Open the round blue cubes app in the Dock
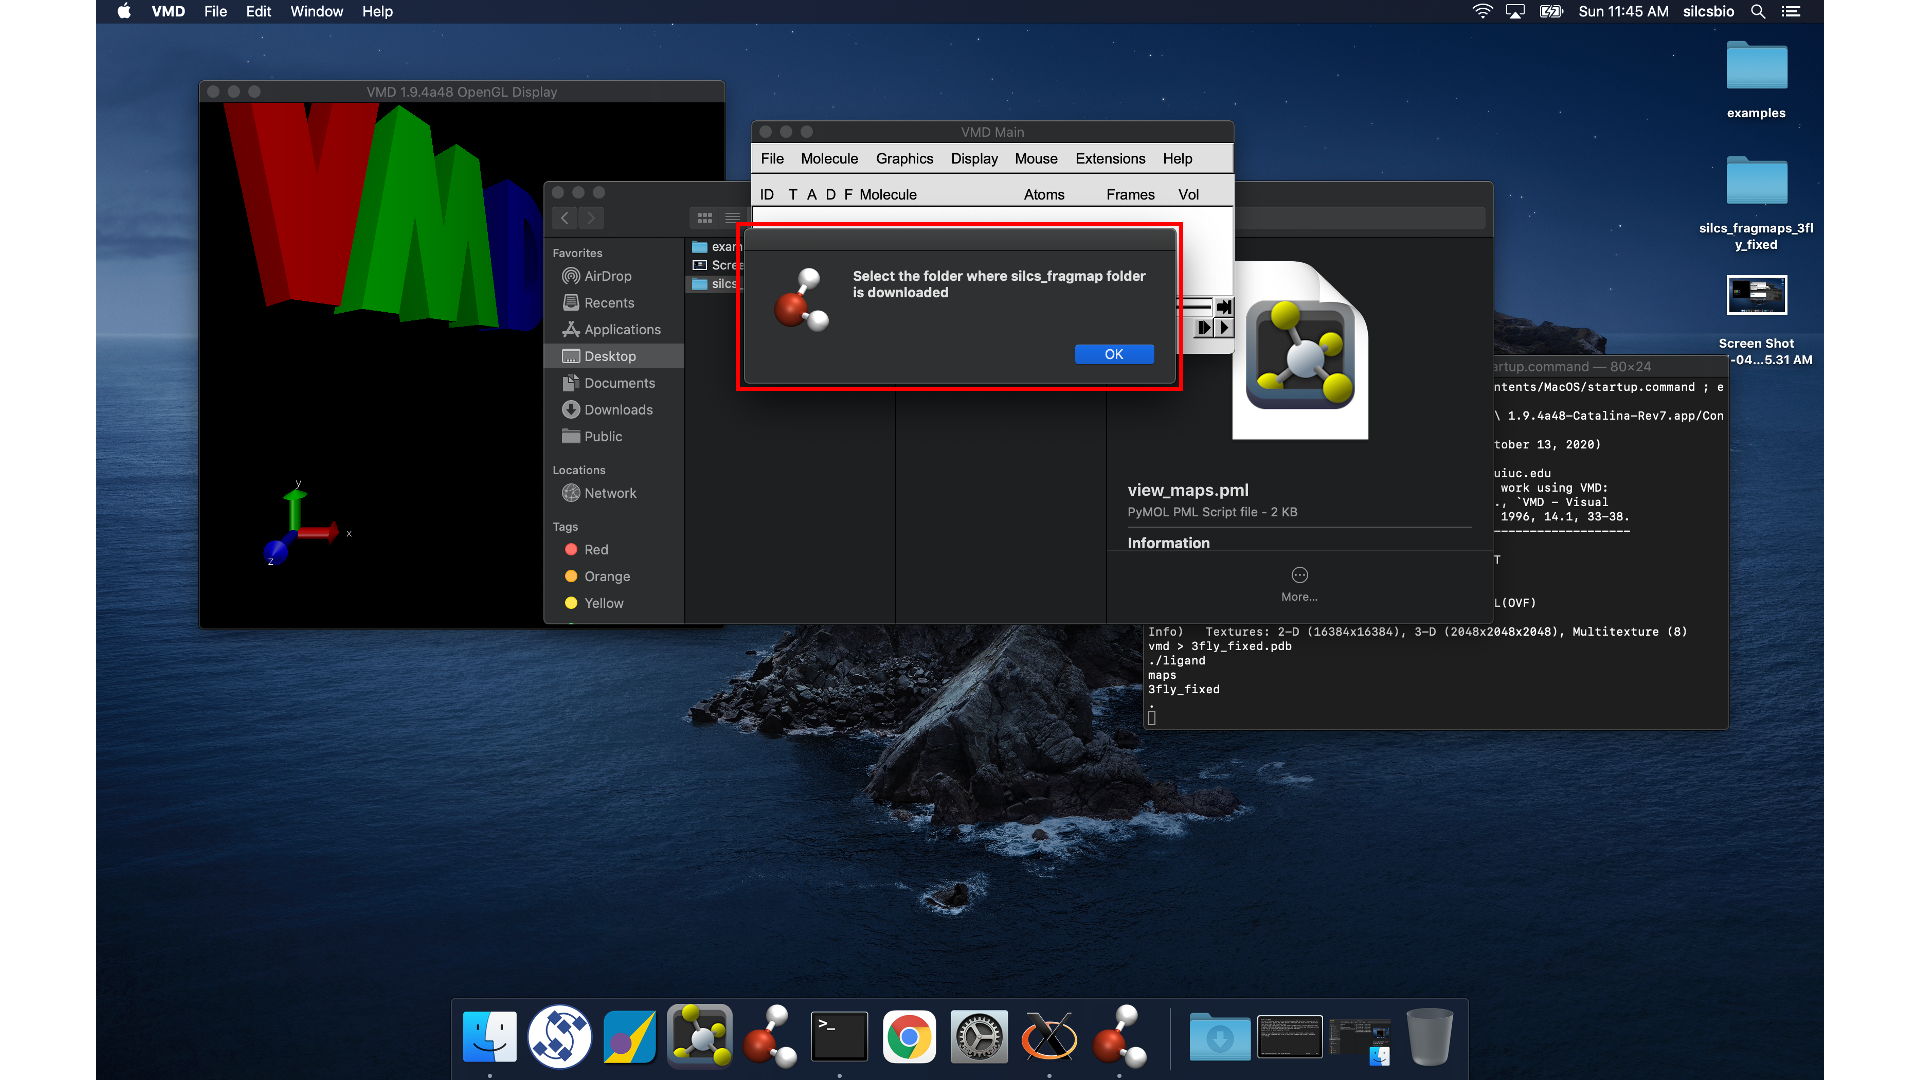The height and width of the screenshot is (1080, 1920). (x=560, y=1037)
